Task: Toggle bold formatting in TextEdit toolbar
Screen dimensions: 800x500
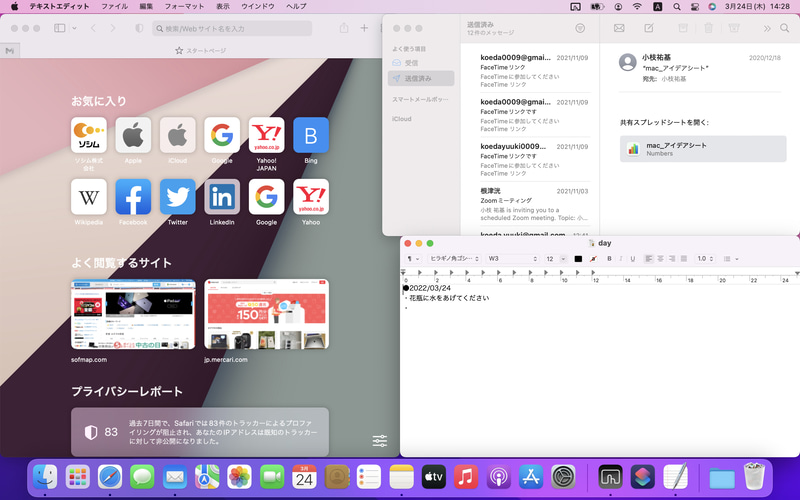Action: point(609,259)
